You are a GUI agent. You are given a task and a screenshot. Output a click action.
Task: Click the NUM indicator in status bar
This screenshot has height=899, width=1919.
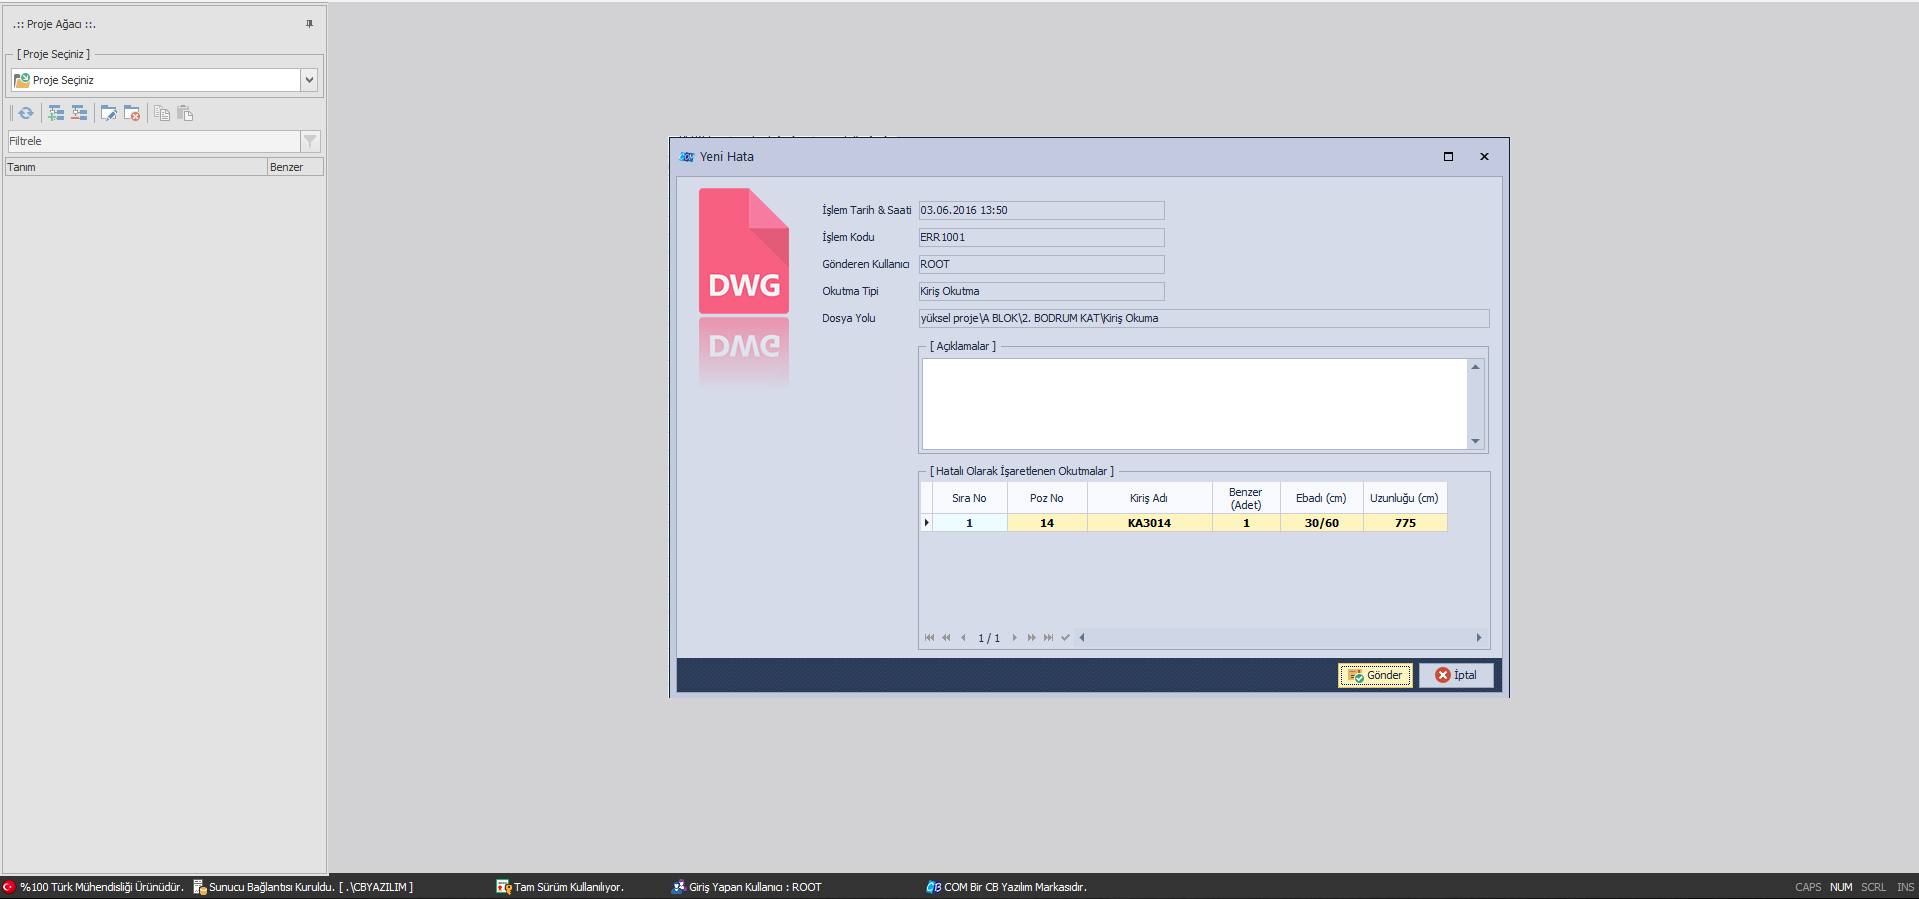[1841, 887]
